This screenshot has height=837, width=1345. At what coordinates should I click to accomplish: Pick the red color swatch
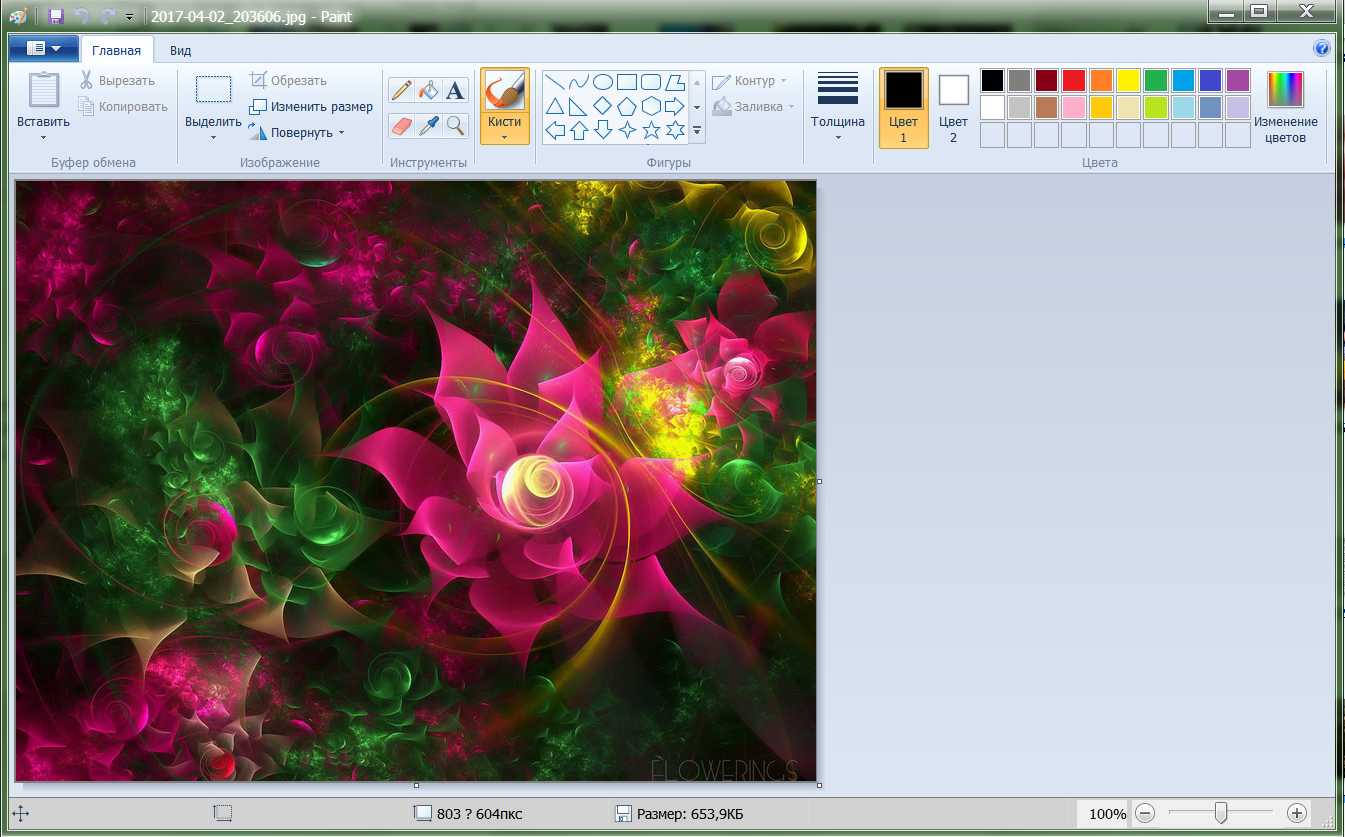point(1074,80)
